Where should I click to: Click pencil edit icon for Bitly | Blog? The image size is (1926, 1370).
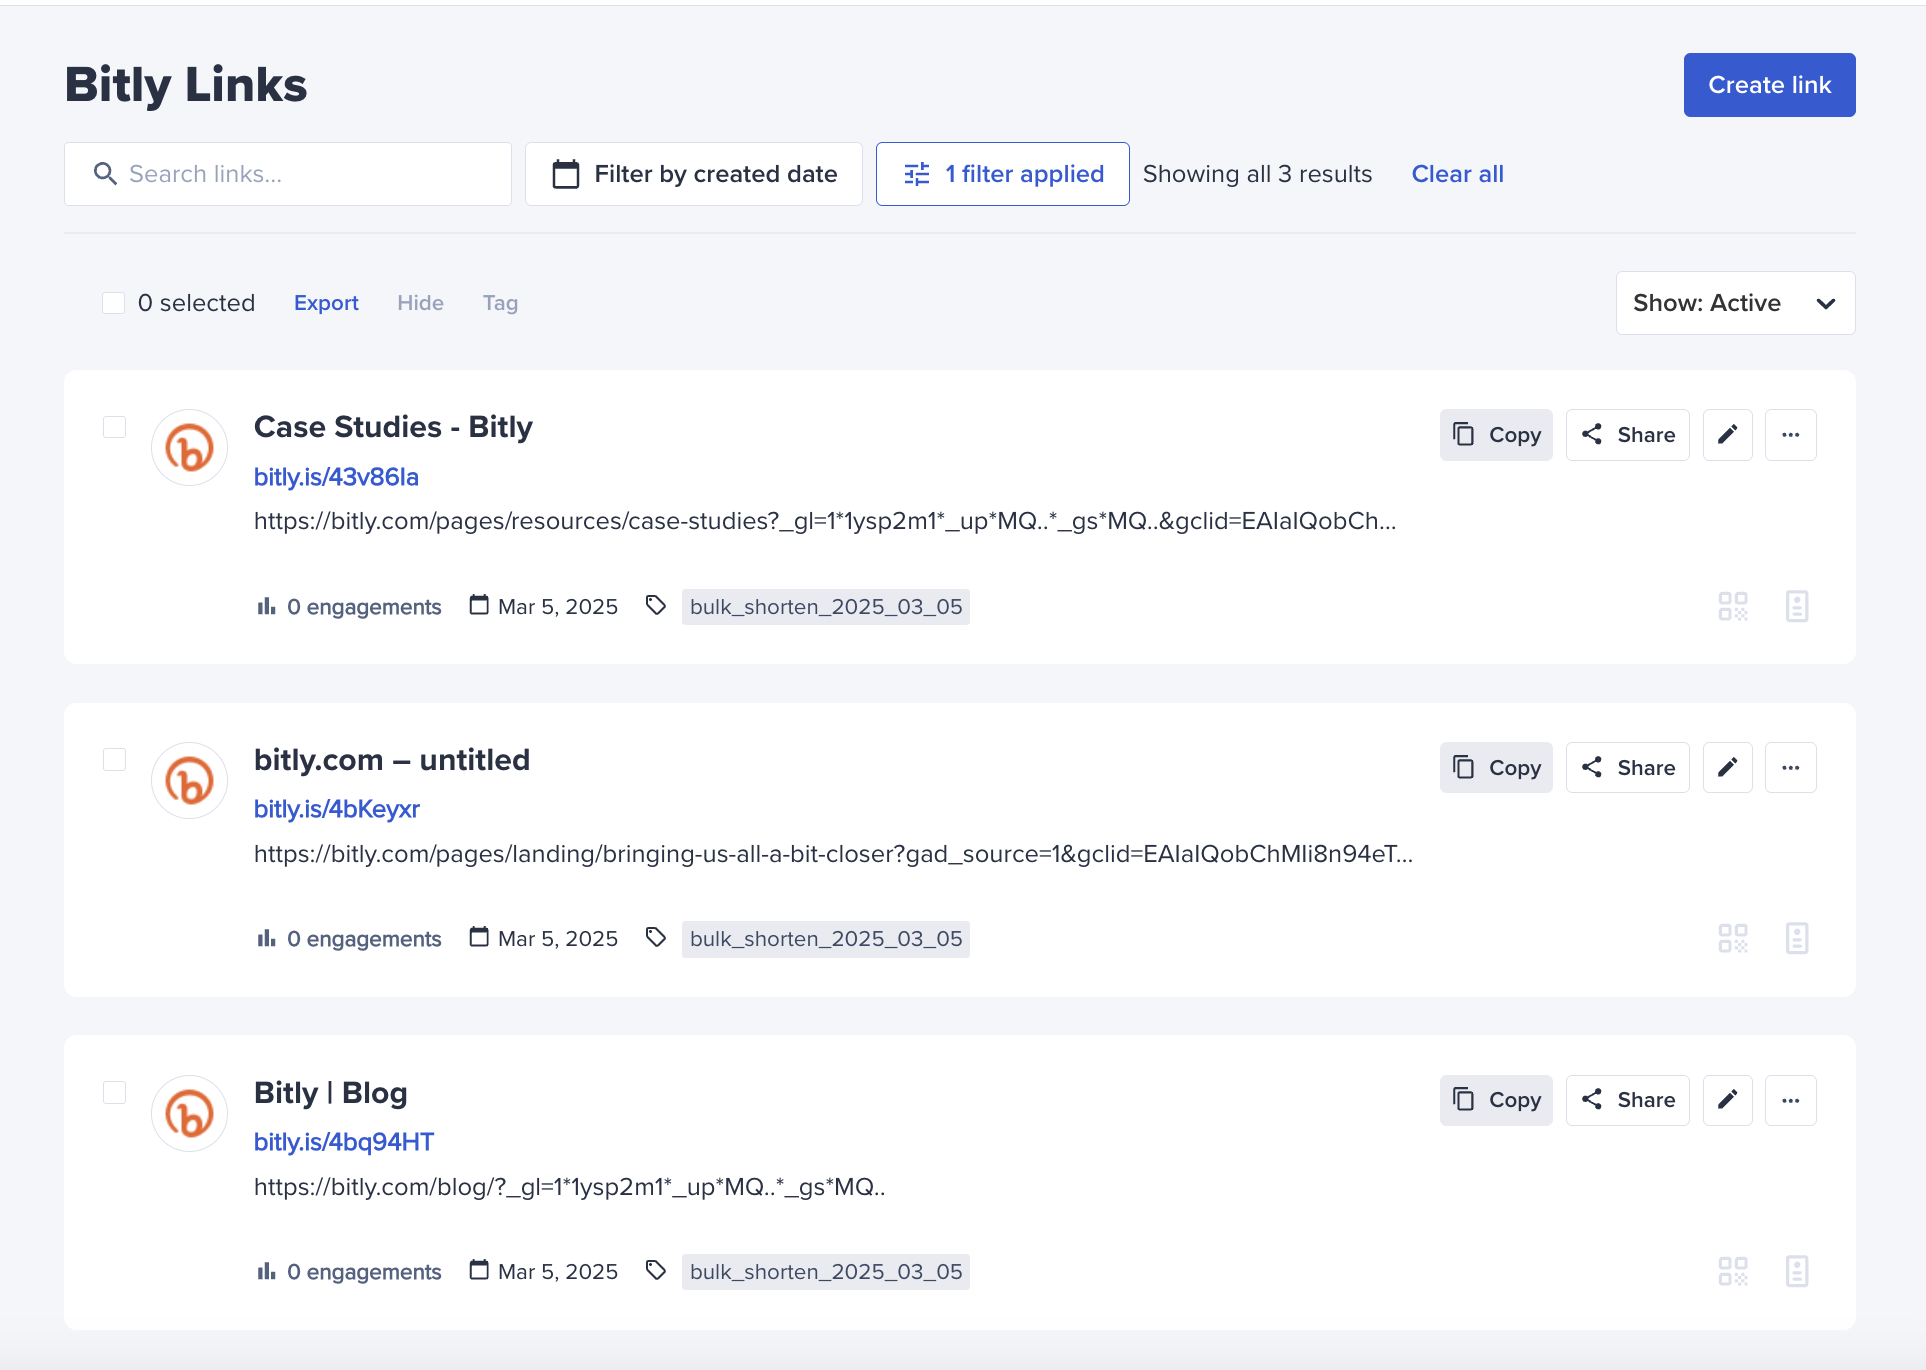(1727, 1100)
